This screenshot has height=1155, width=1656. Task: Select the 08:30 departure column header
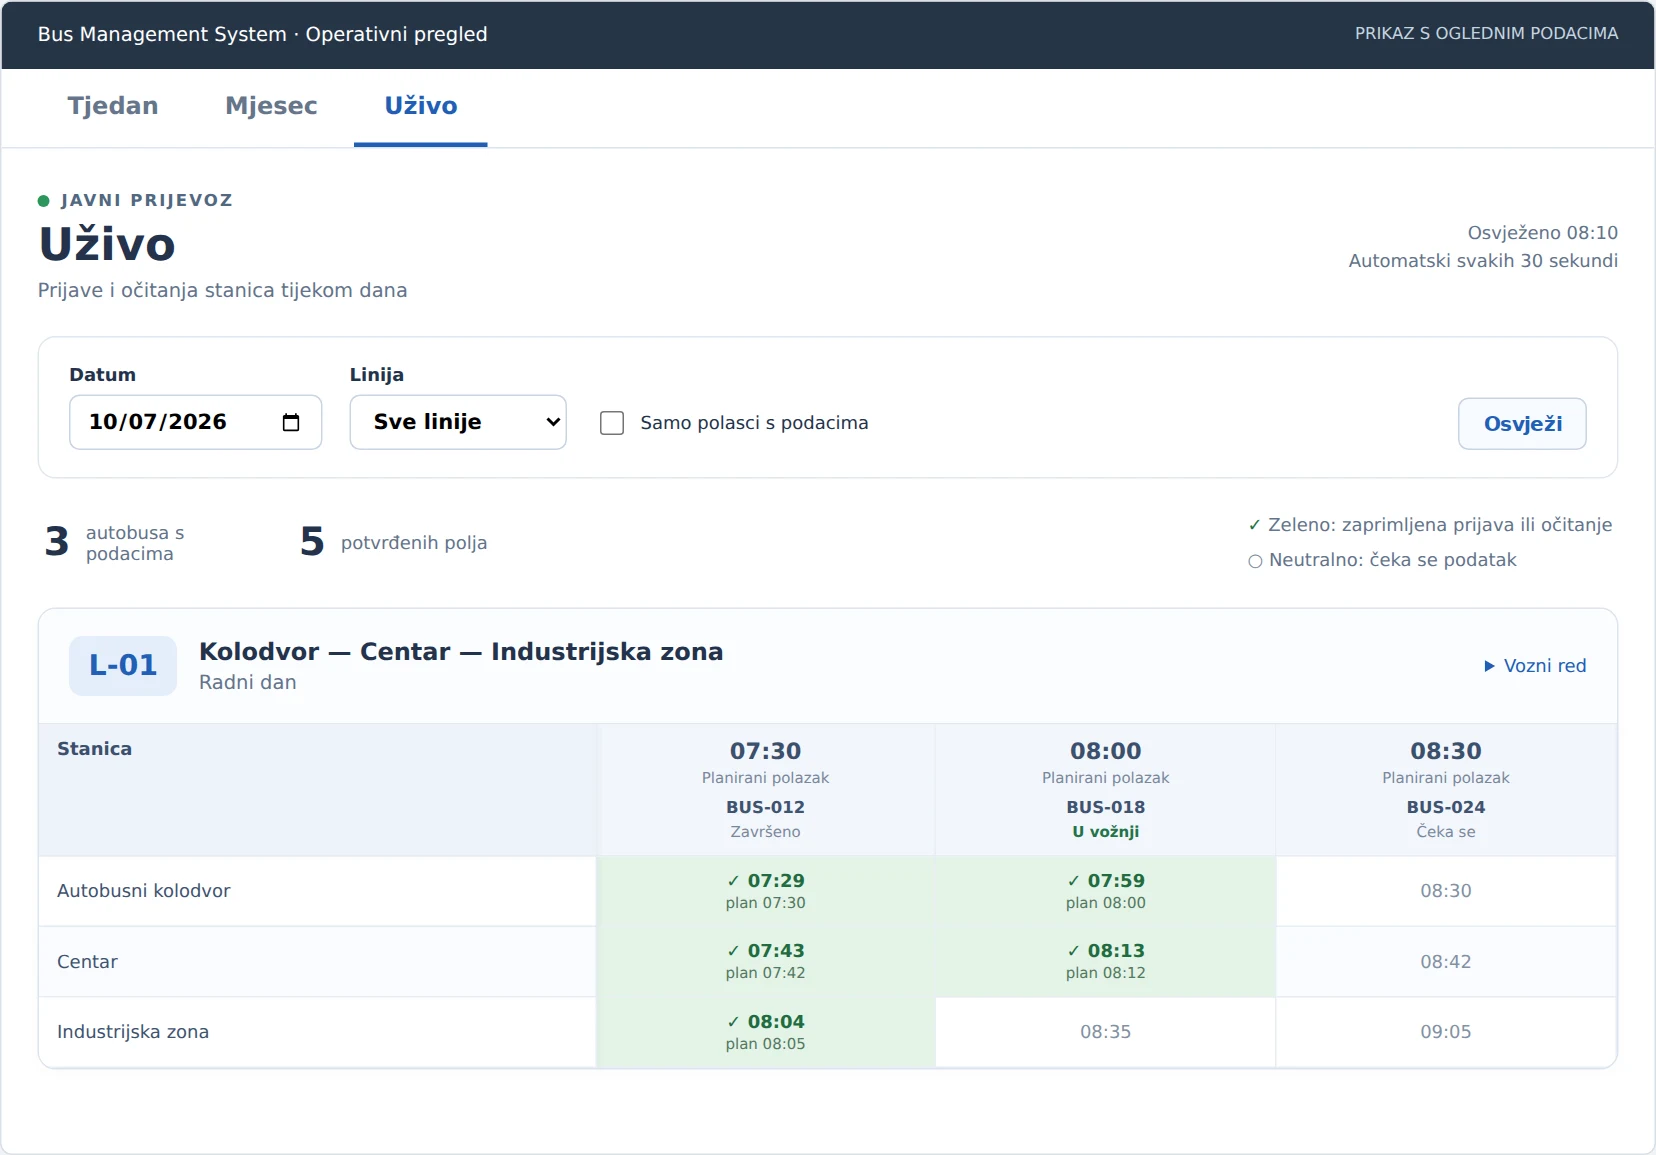[x=1446, y=790]
